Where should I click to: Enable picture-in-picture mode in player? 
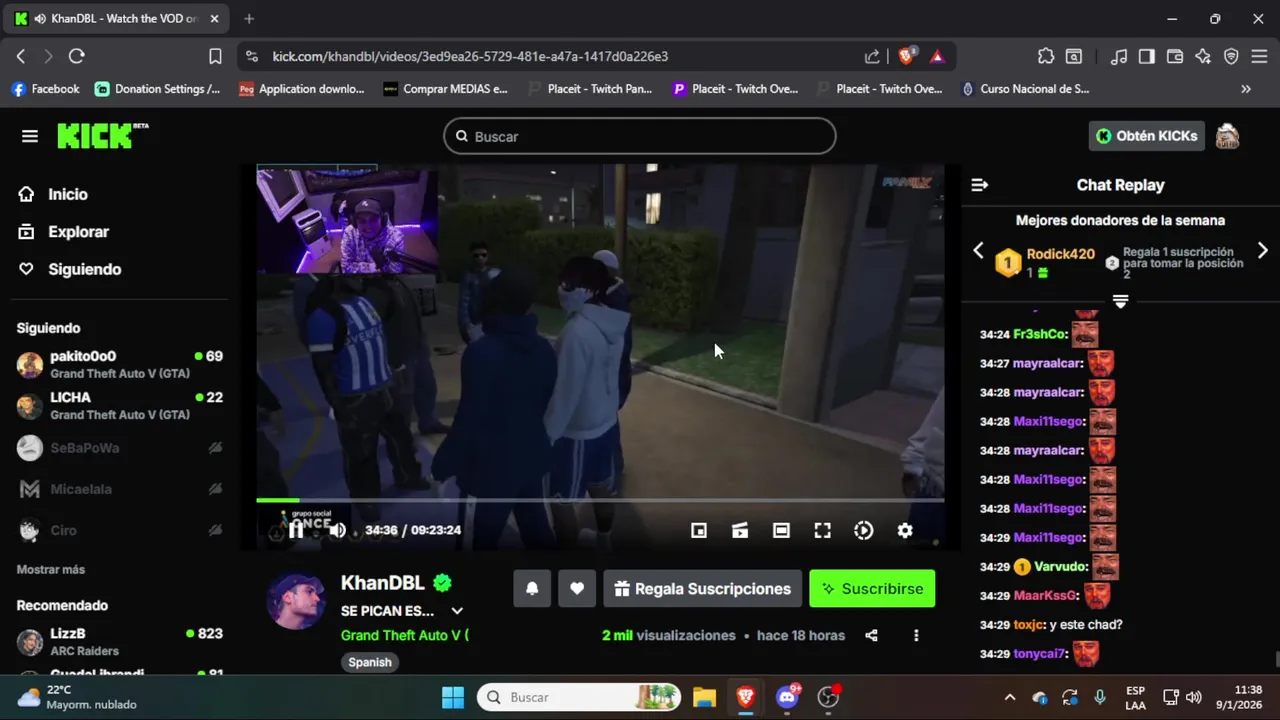[x=699, y=531]
